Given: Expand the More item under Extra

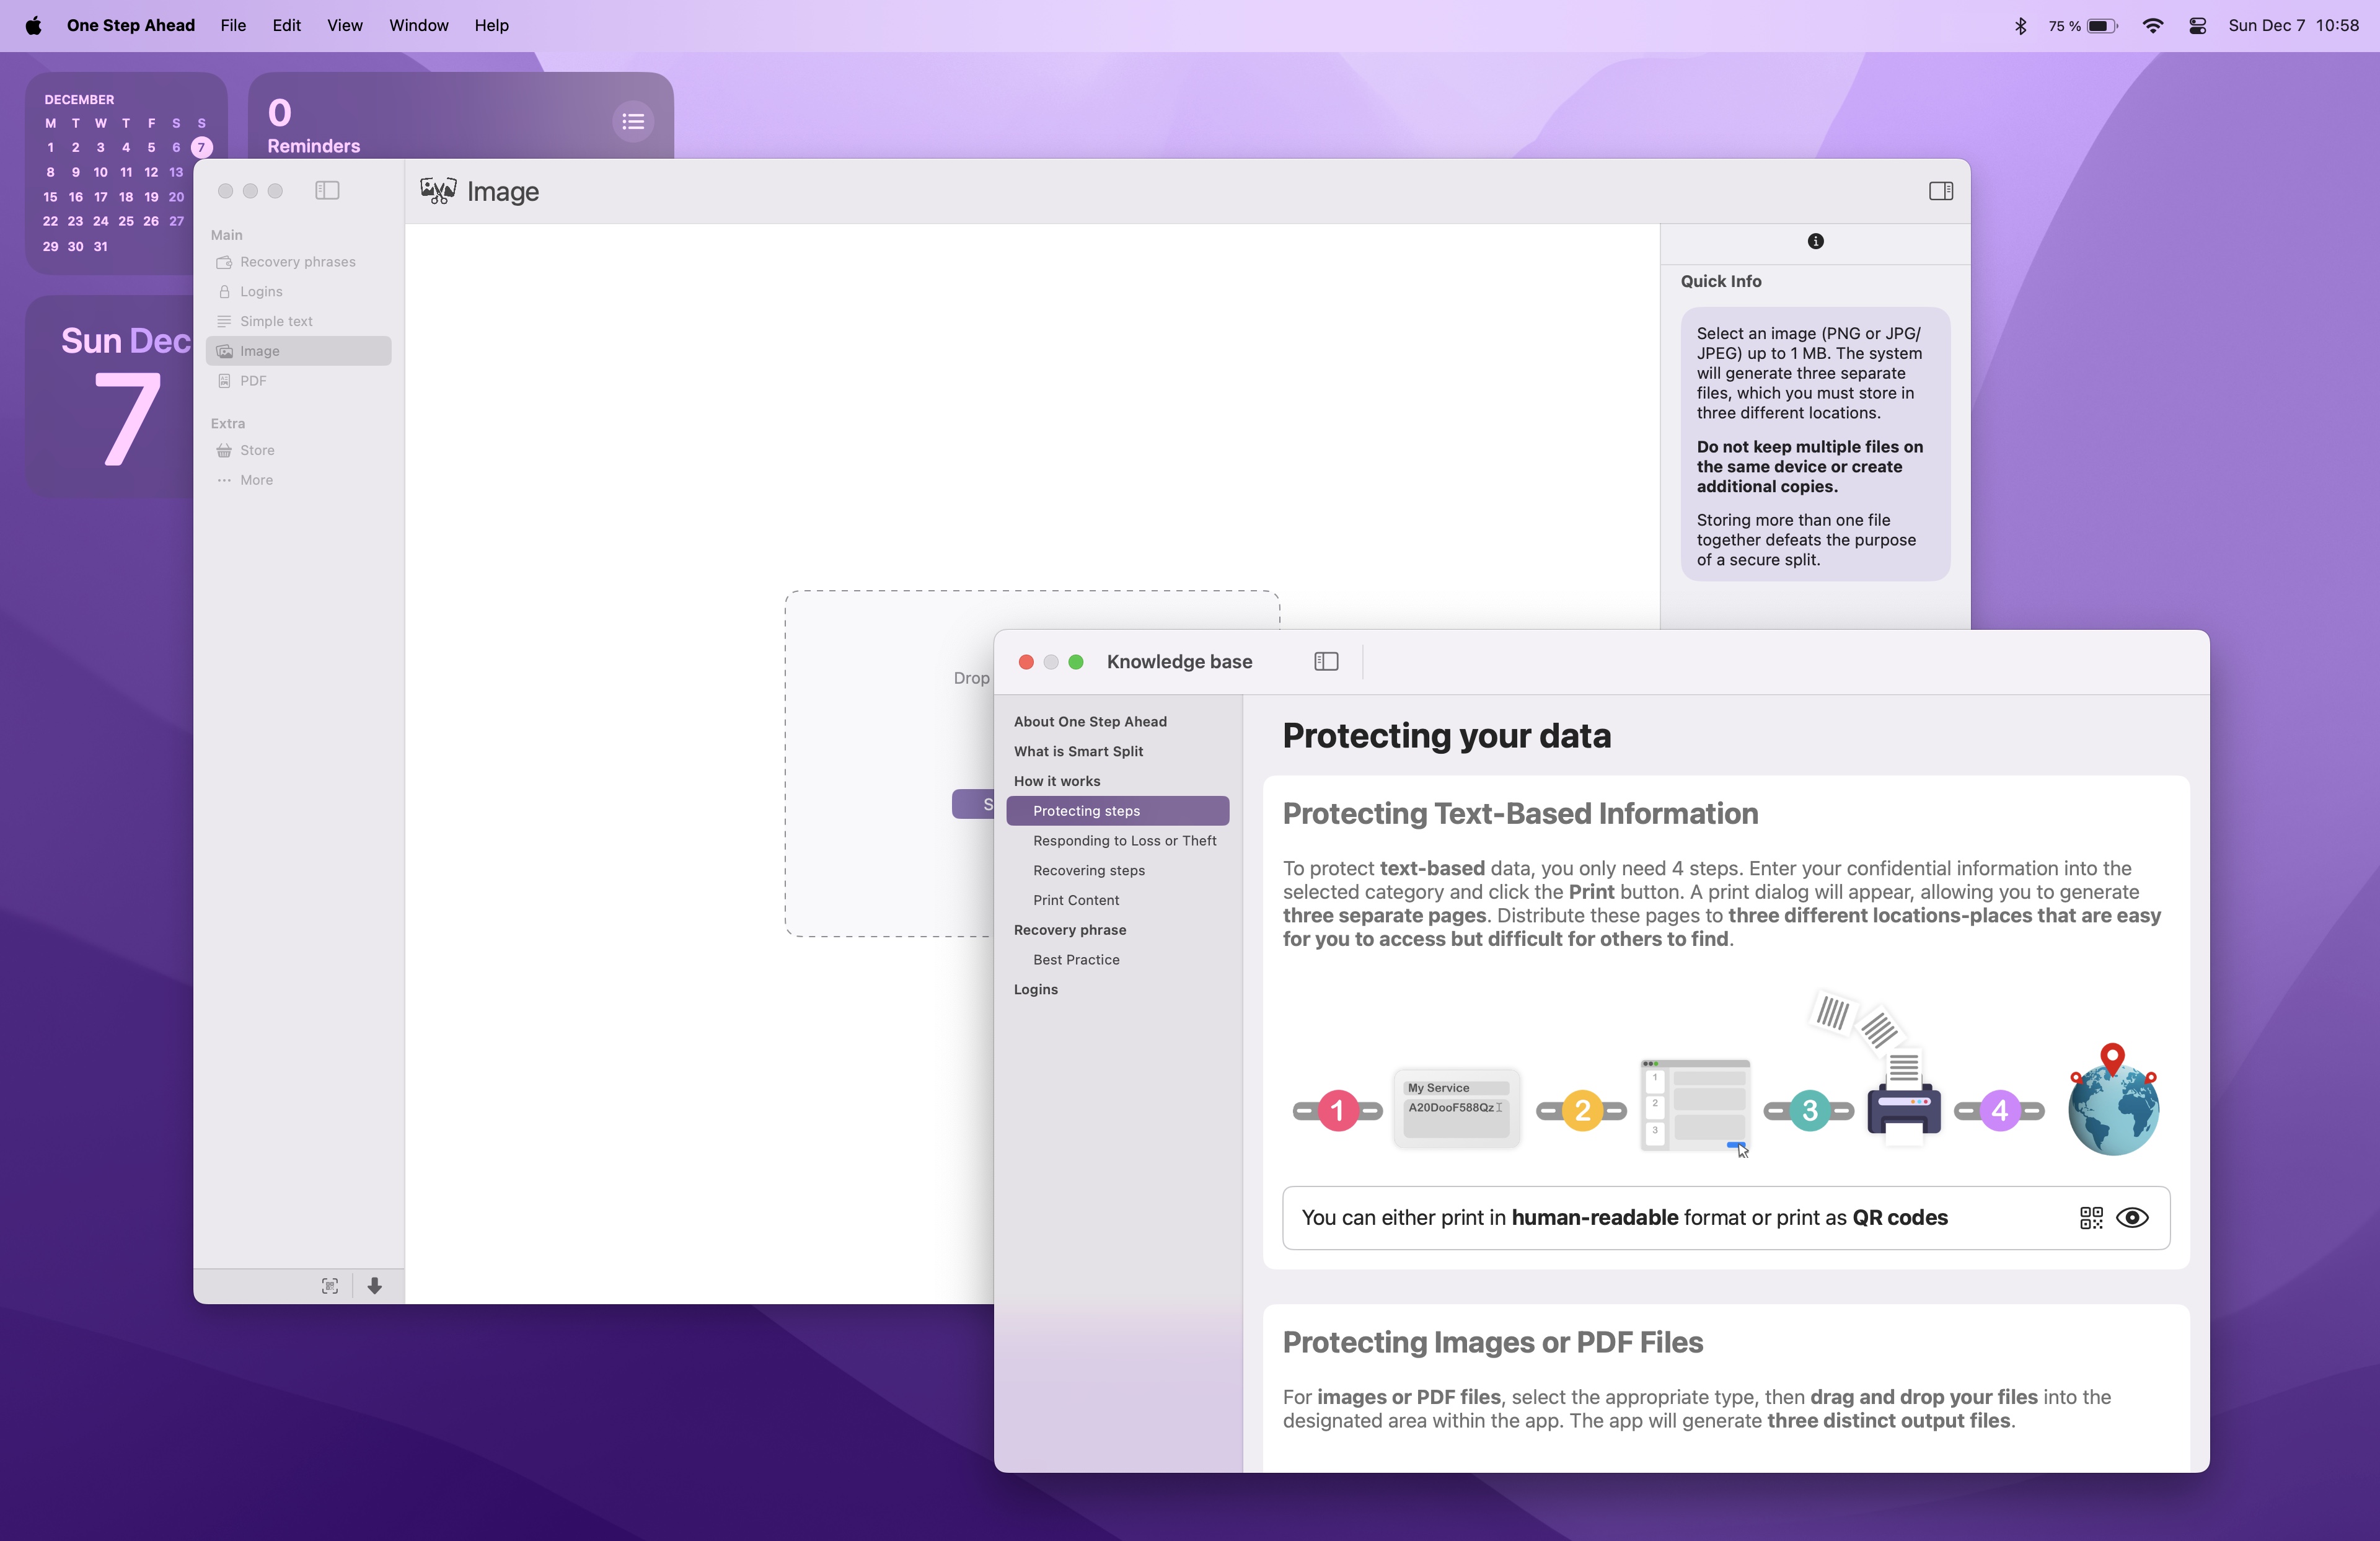Looking at the screenshot, I should tap(255, 480).
